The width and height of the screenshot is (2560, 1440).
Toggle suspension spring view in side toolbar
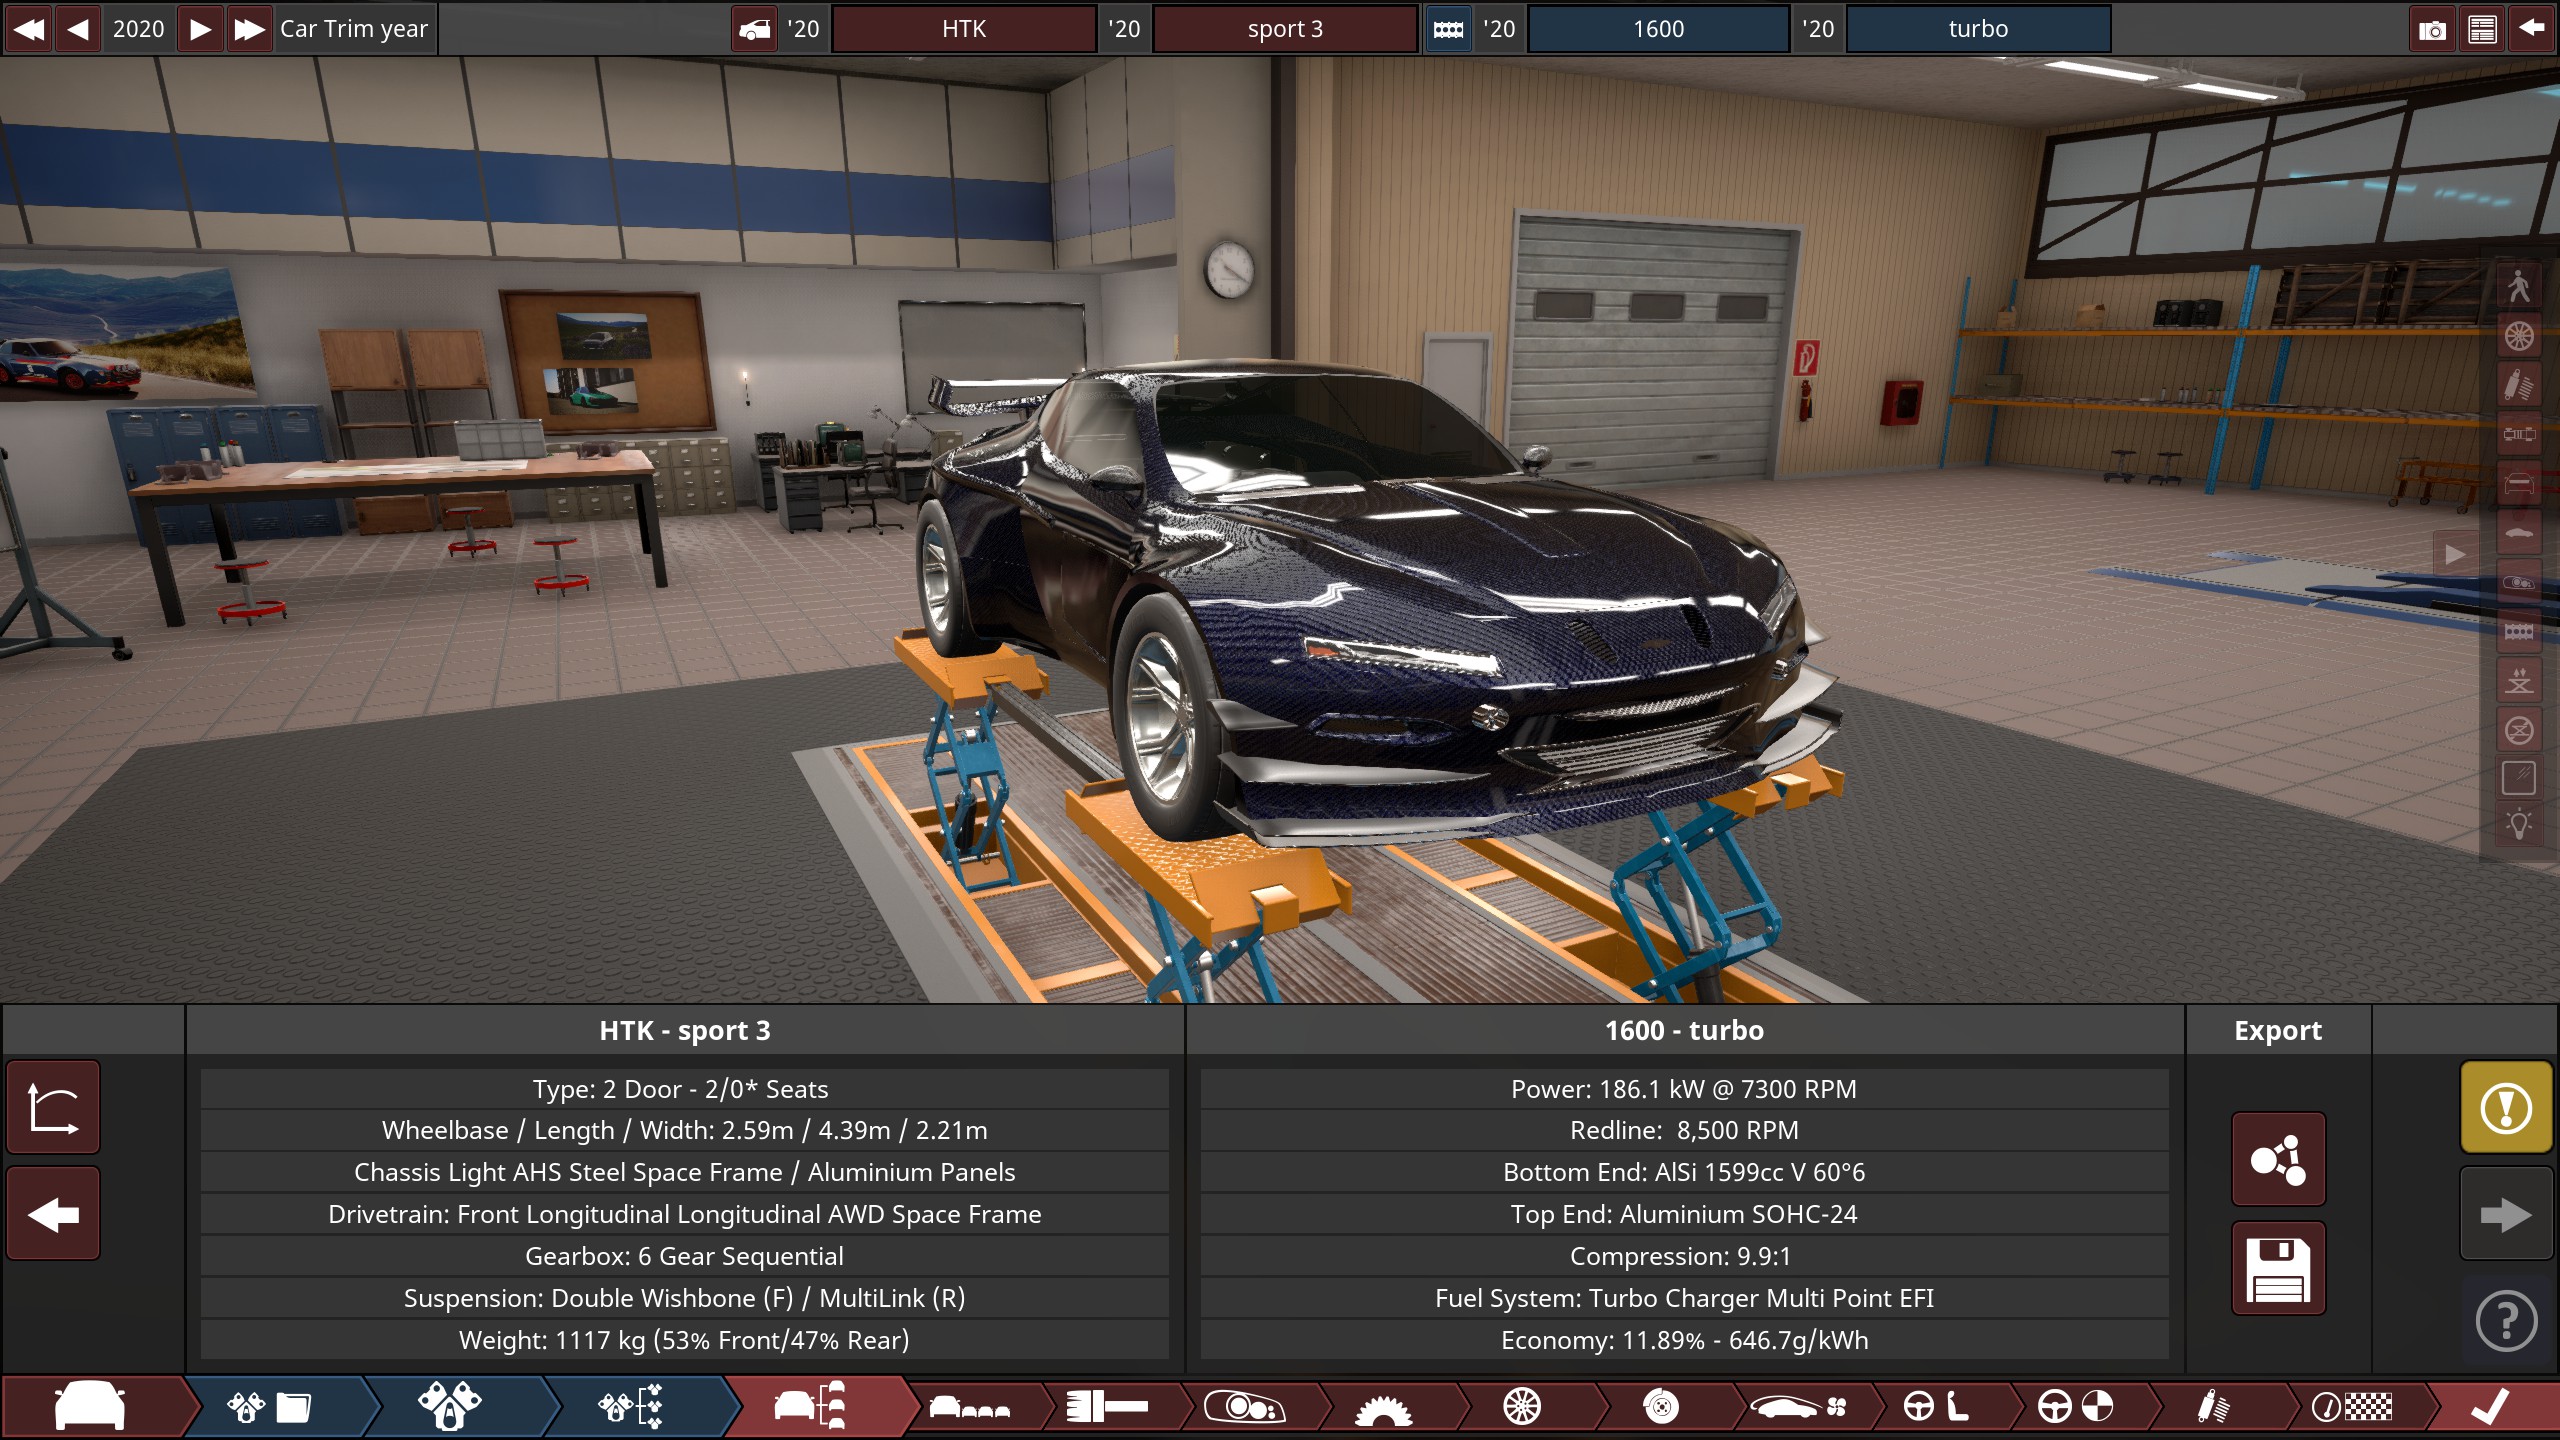coord(2519,385)
